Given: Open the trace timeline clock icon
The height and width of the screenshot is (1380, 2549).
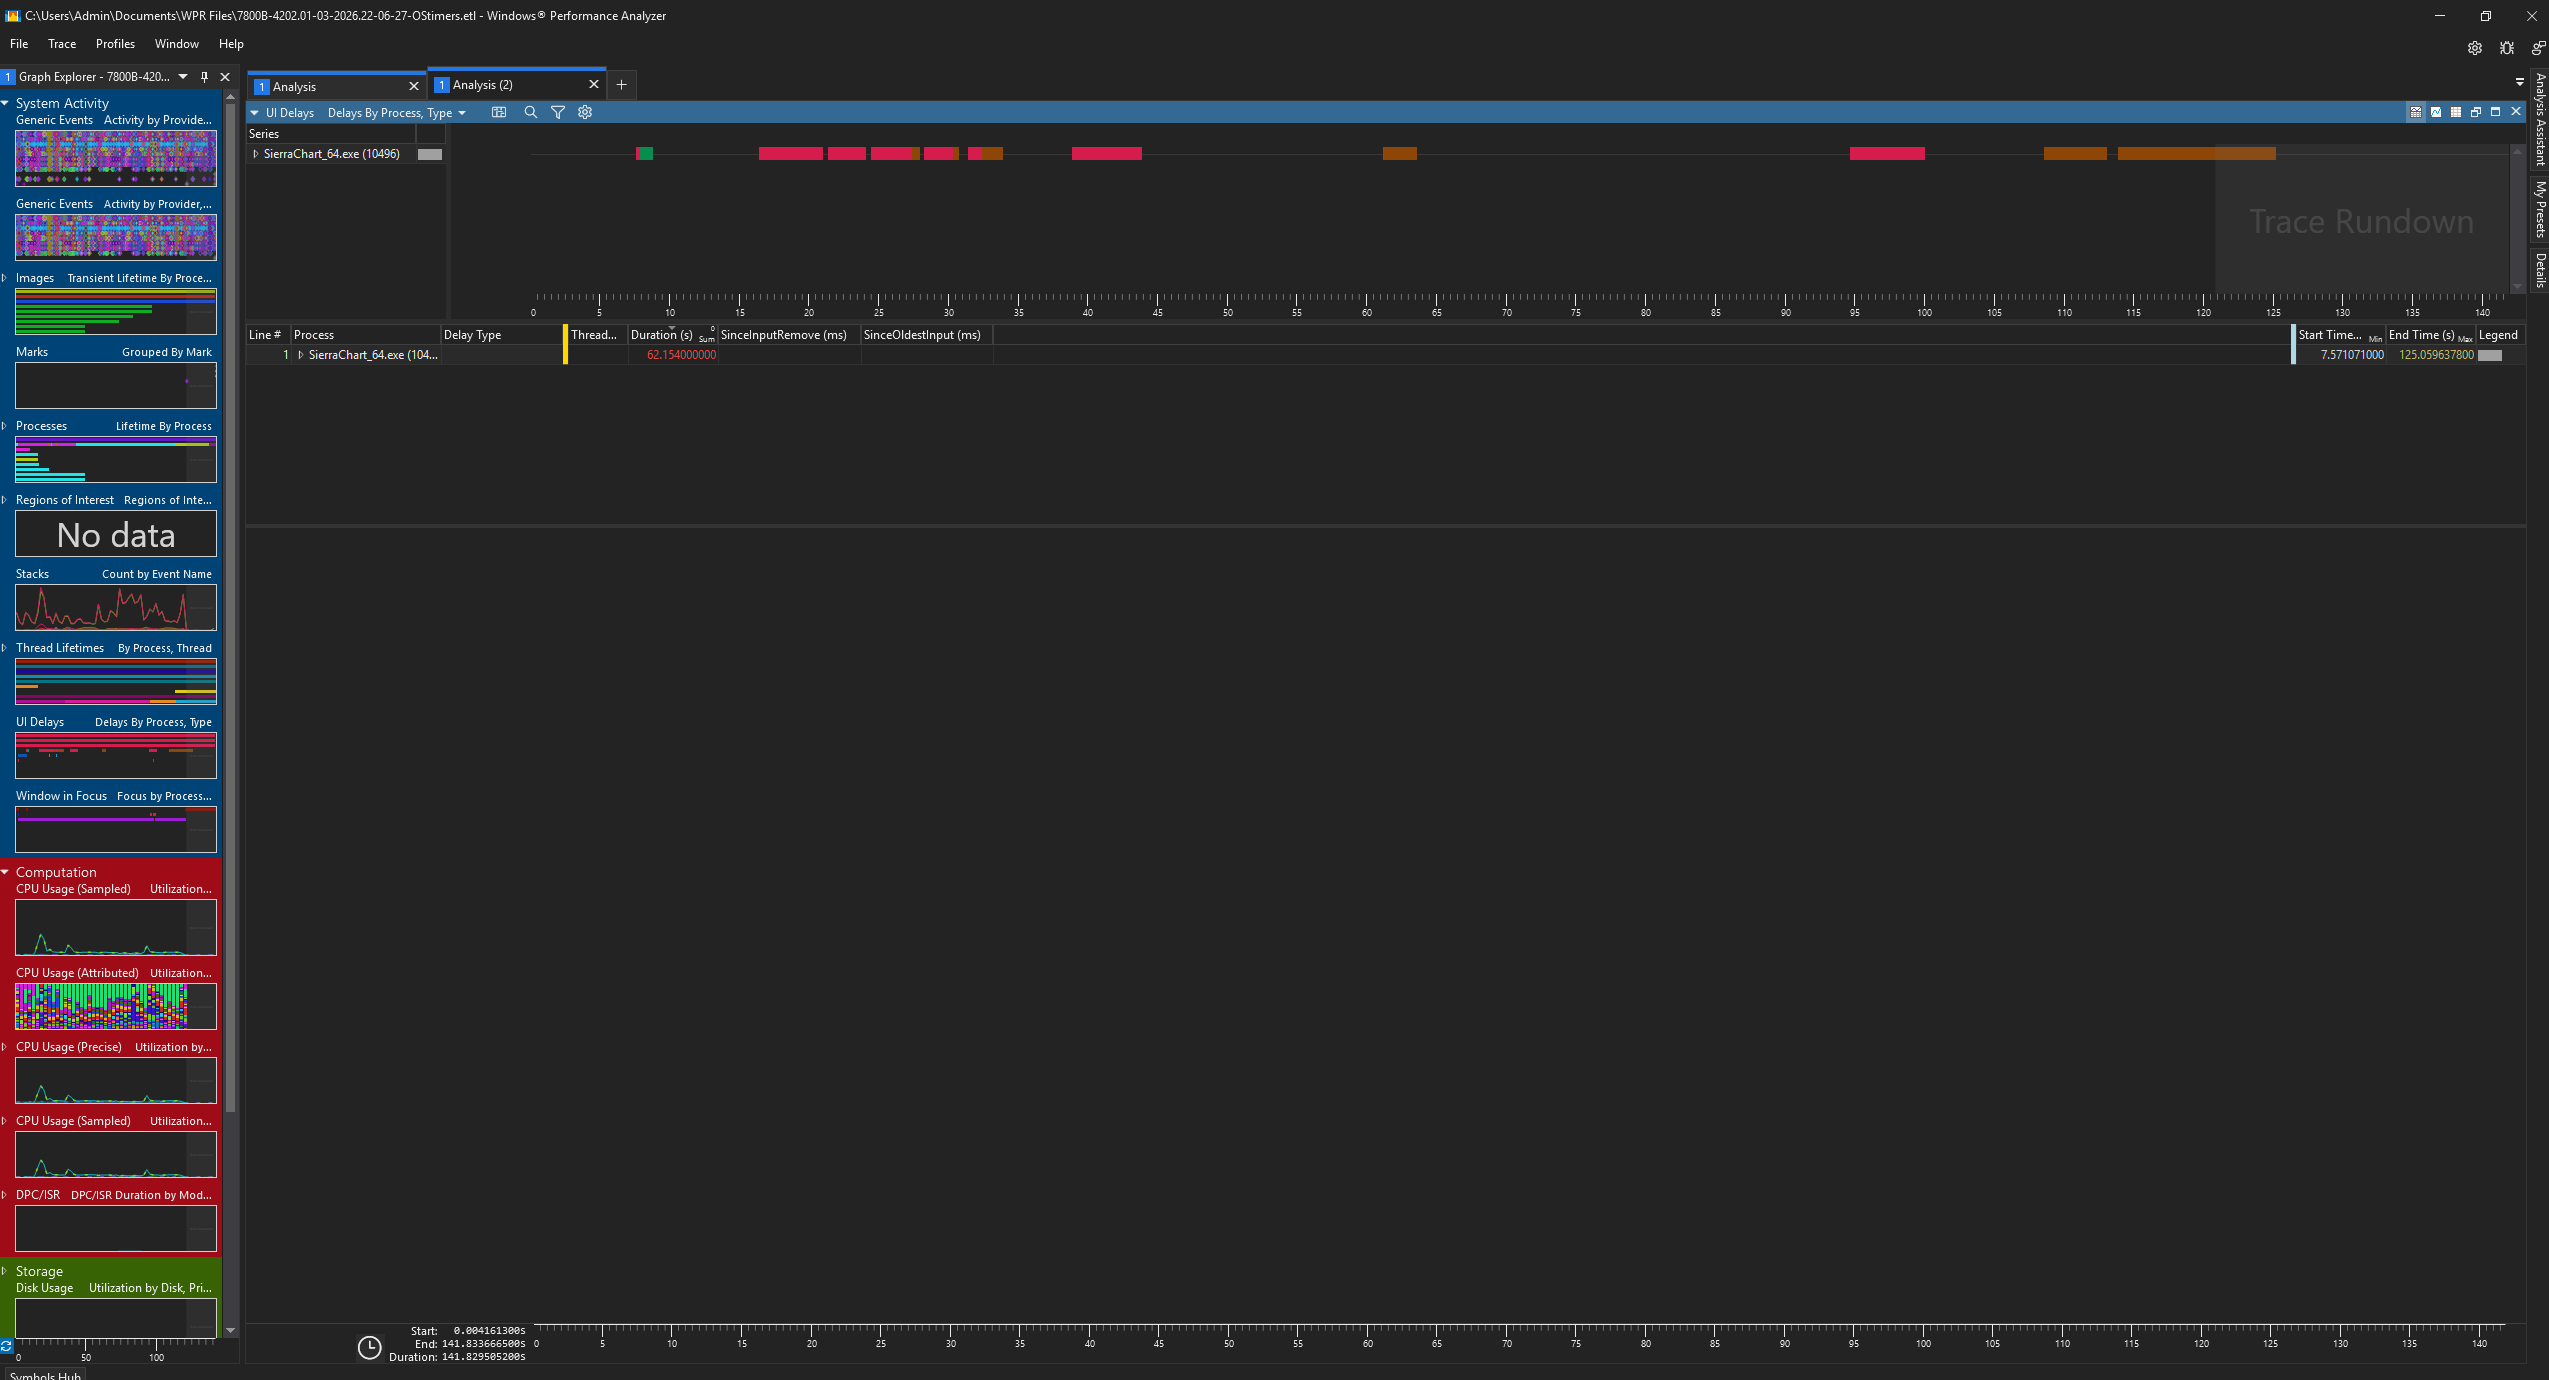Looking at the screenshot, I should (x=369, y=1347).
